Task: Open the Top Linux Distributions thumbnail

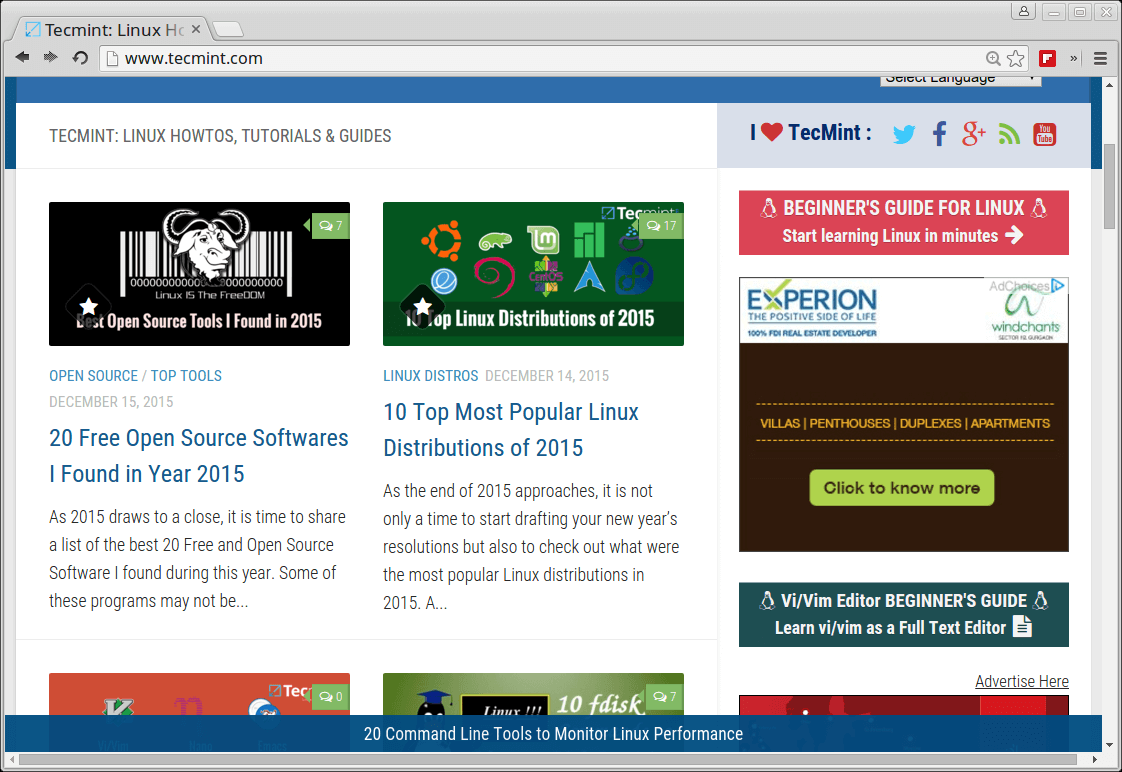Action: [533, 274]
